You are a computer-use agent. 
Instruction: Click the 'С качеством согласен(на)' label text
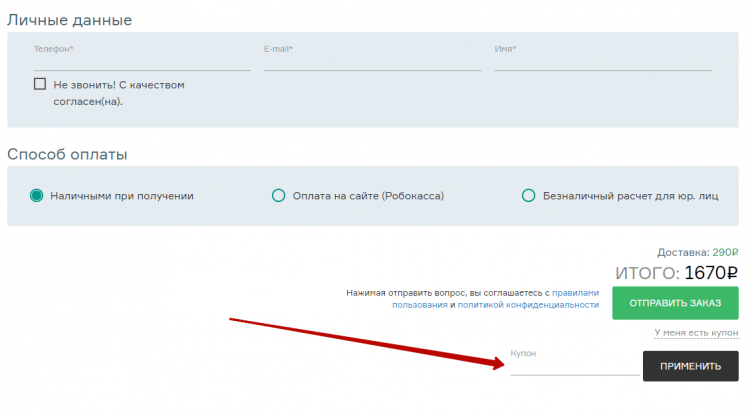tap(119, 93)
